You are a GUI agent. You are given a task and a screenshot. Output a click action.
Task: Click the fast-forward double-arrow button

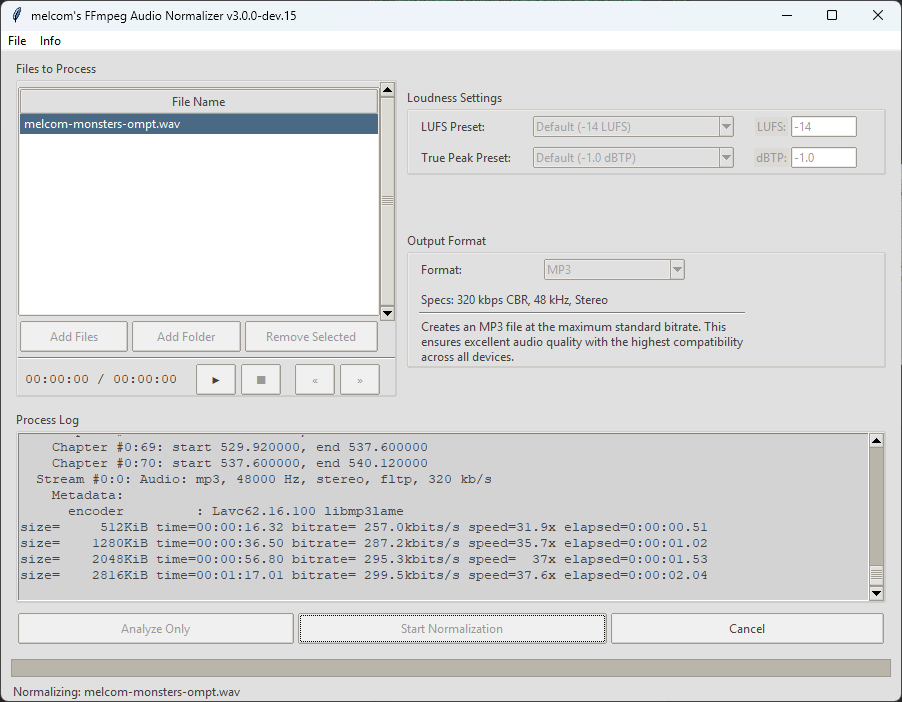point(359,380)
